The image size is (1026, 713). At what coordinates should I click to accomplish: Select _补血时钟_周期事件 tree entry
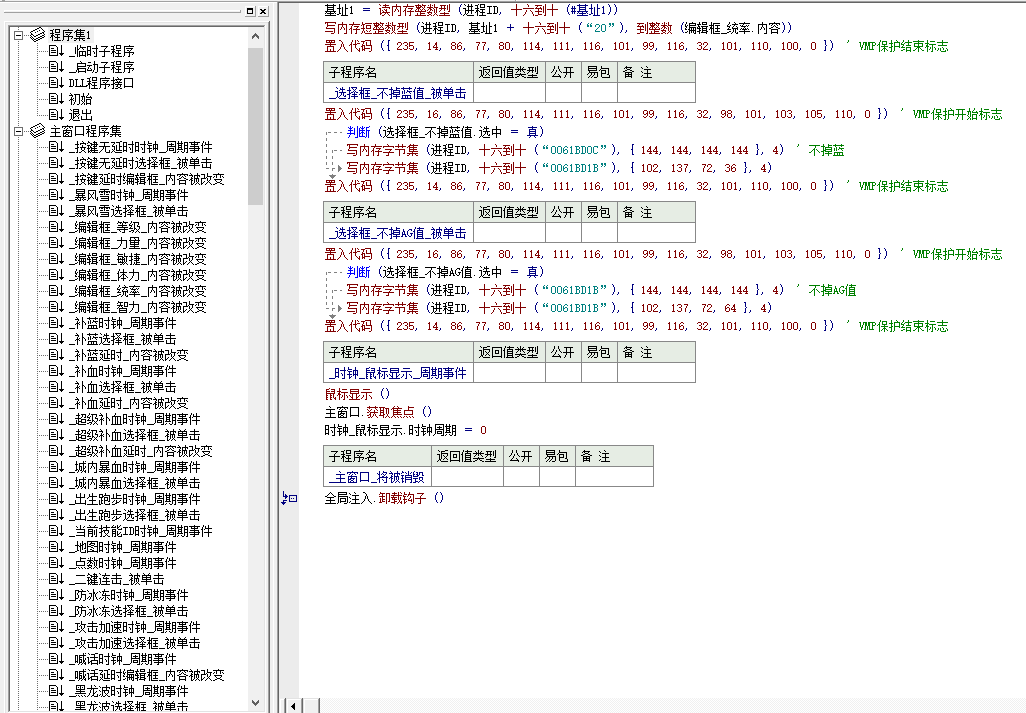[x=122, y=371]
